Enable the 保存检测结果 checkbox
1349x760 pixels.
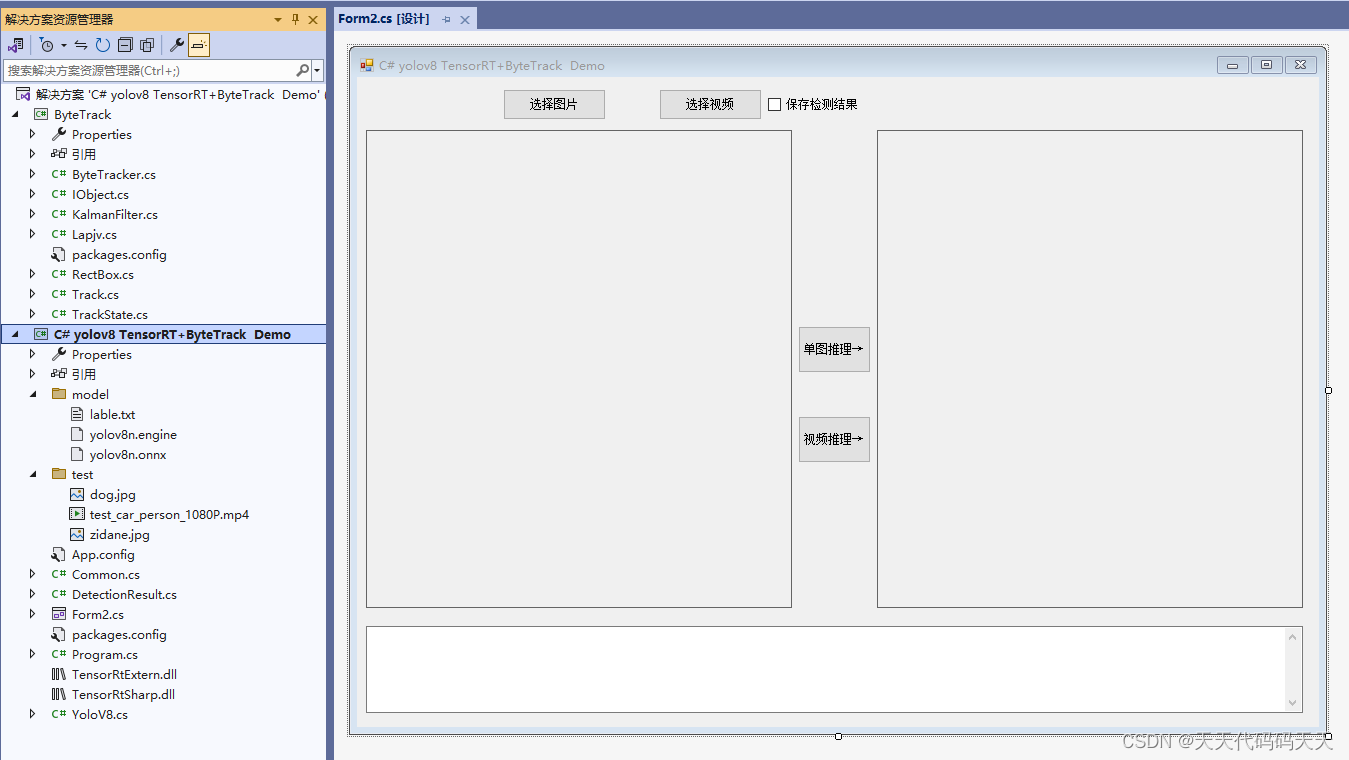[775, 103]
